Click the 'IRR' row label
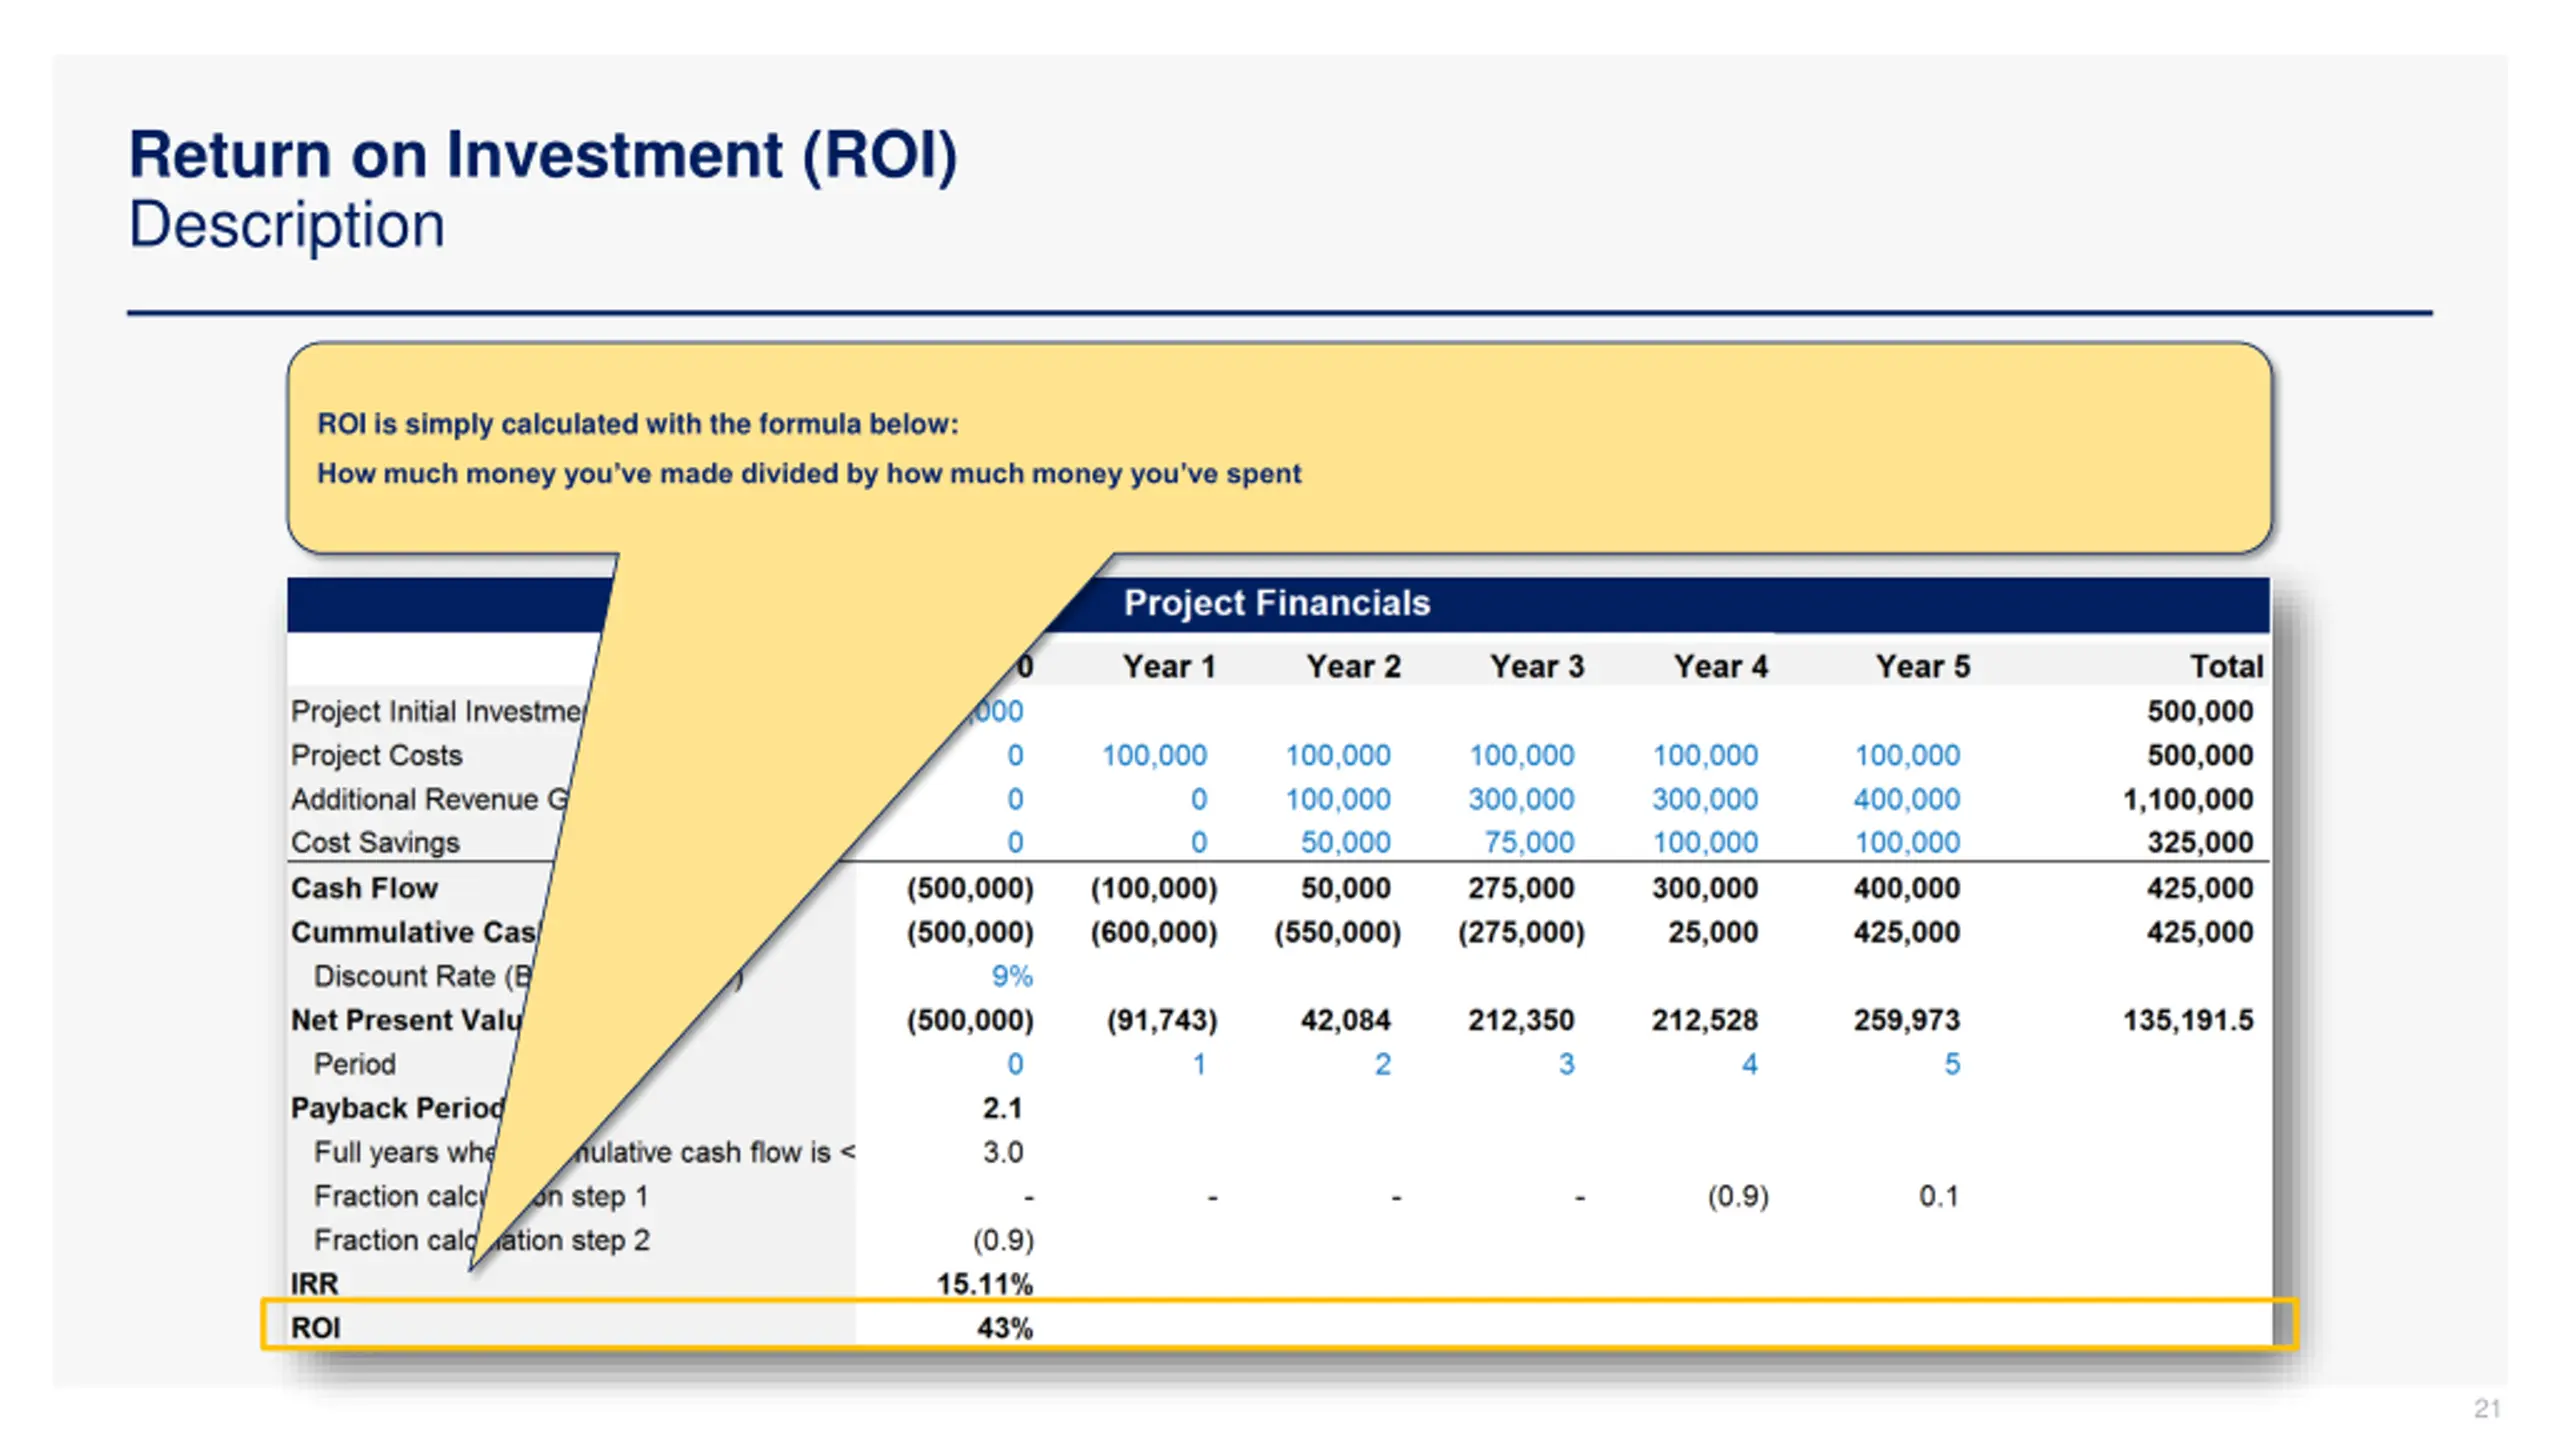The image size is (2560, 1440). pyautogui.click(x=314, y=1284)
